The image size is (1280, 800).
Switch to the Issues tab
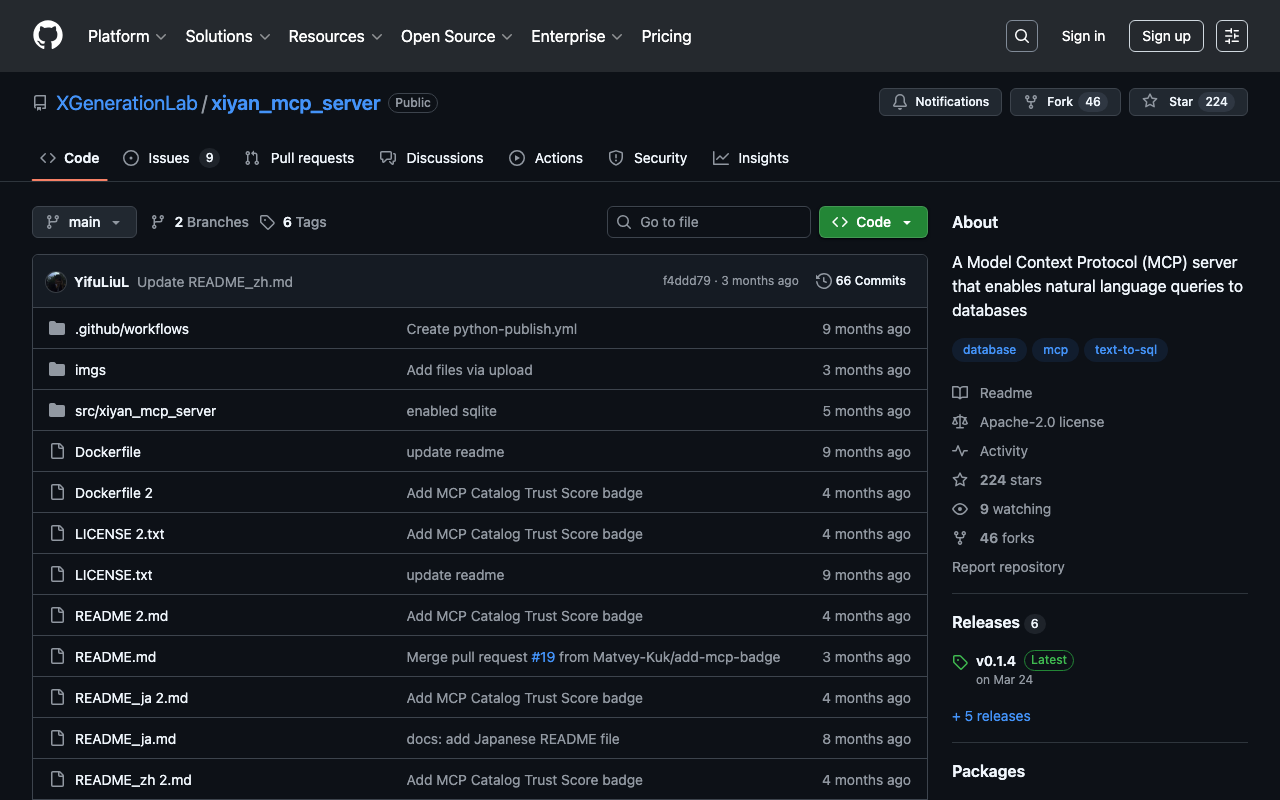click(x=169, y=158)
